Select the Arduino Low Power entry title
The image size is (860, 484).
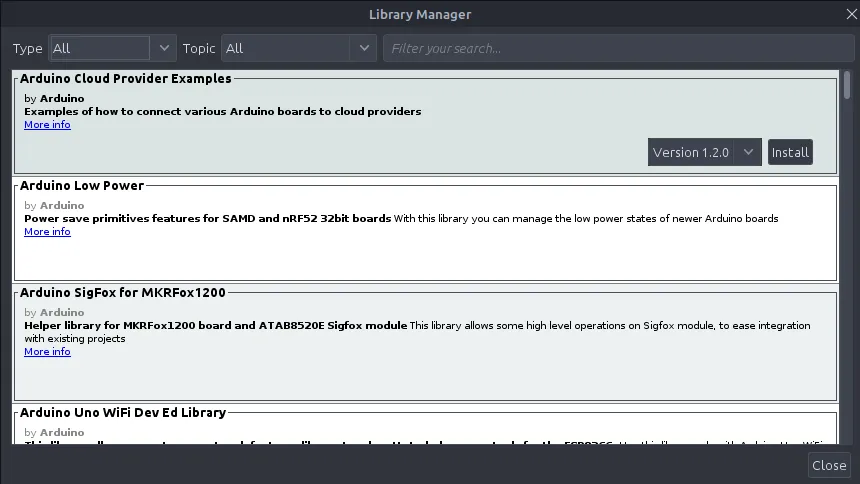click(x=82, y=185)
